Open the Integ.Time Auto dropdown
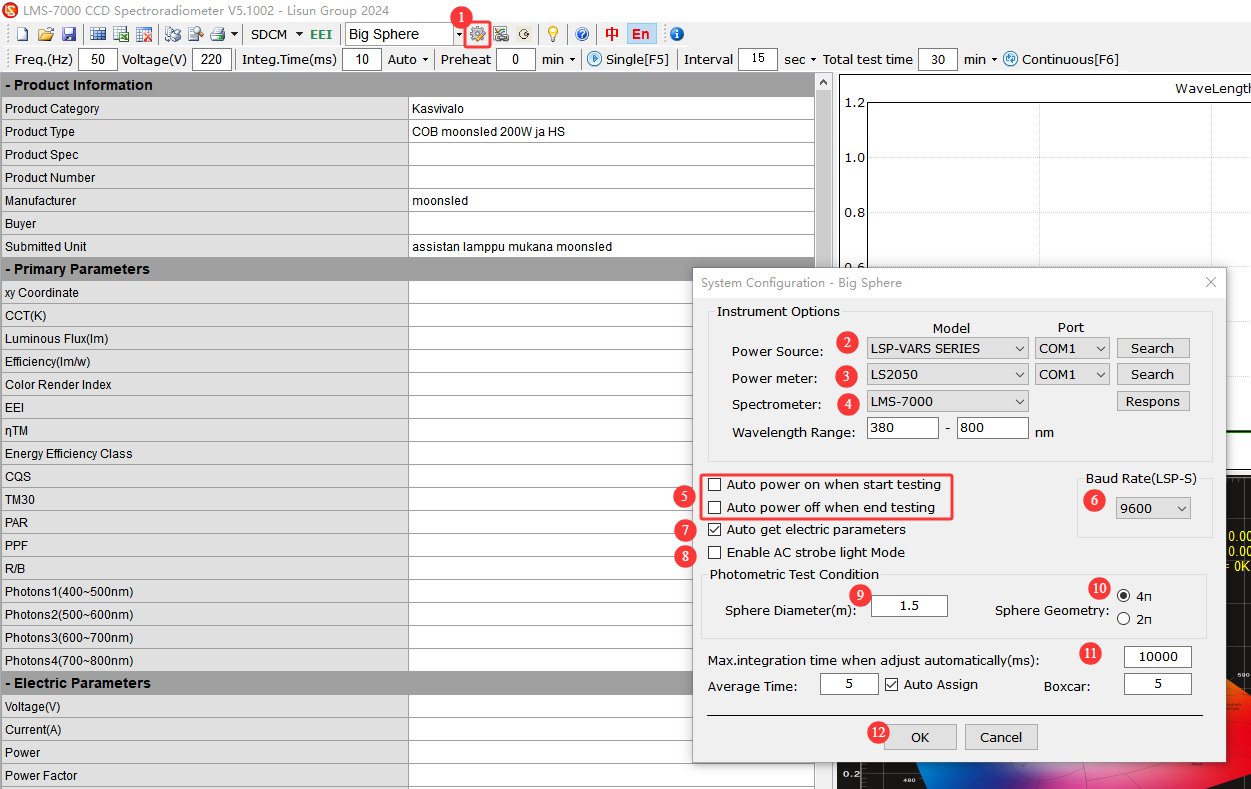Image resolution: width=1251 pixels, height=789 pixels. (425, 60)
